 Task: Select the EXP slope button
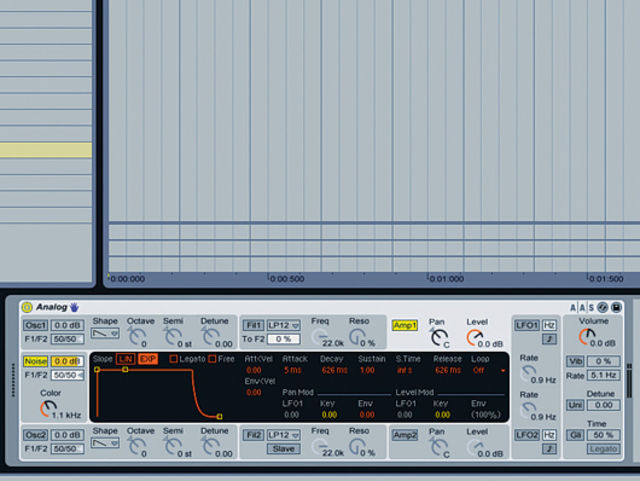(148, 359)
